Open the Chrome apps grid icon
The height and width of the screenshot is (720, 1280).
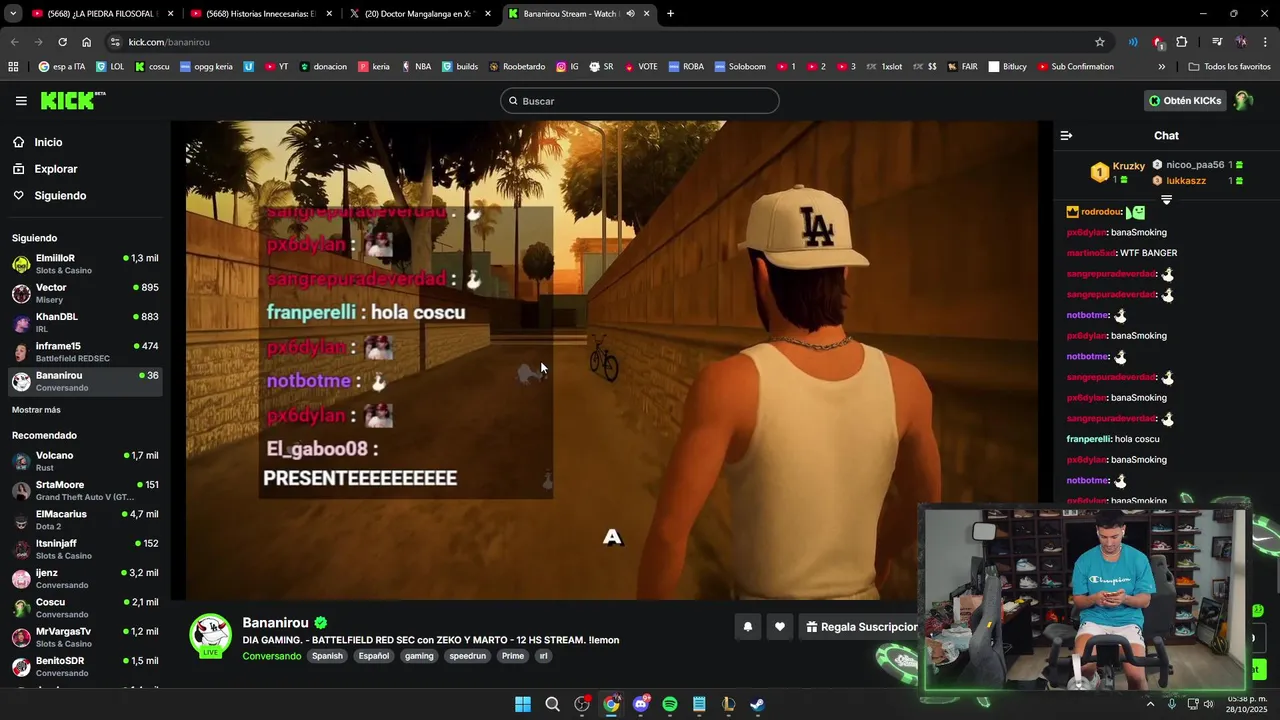pyautogui.click(x=13, y=67)
